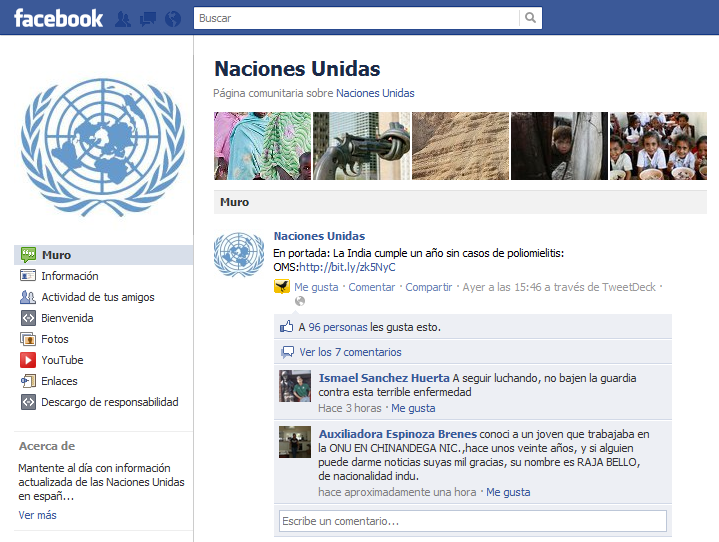Open the Ayer a las 15:46 timestamp

(x=502, y=287)
